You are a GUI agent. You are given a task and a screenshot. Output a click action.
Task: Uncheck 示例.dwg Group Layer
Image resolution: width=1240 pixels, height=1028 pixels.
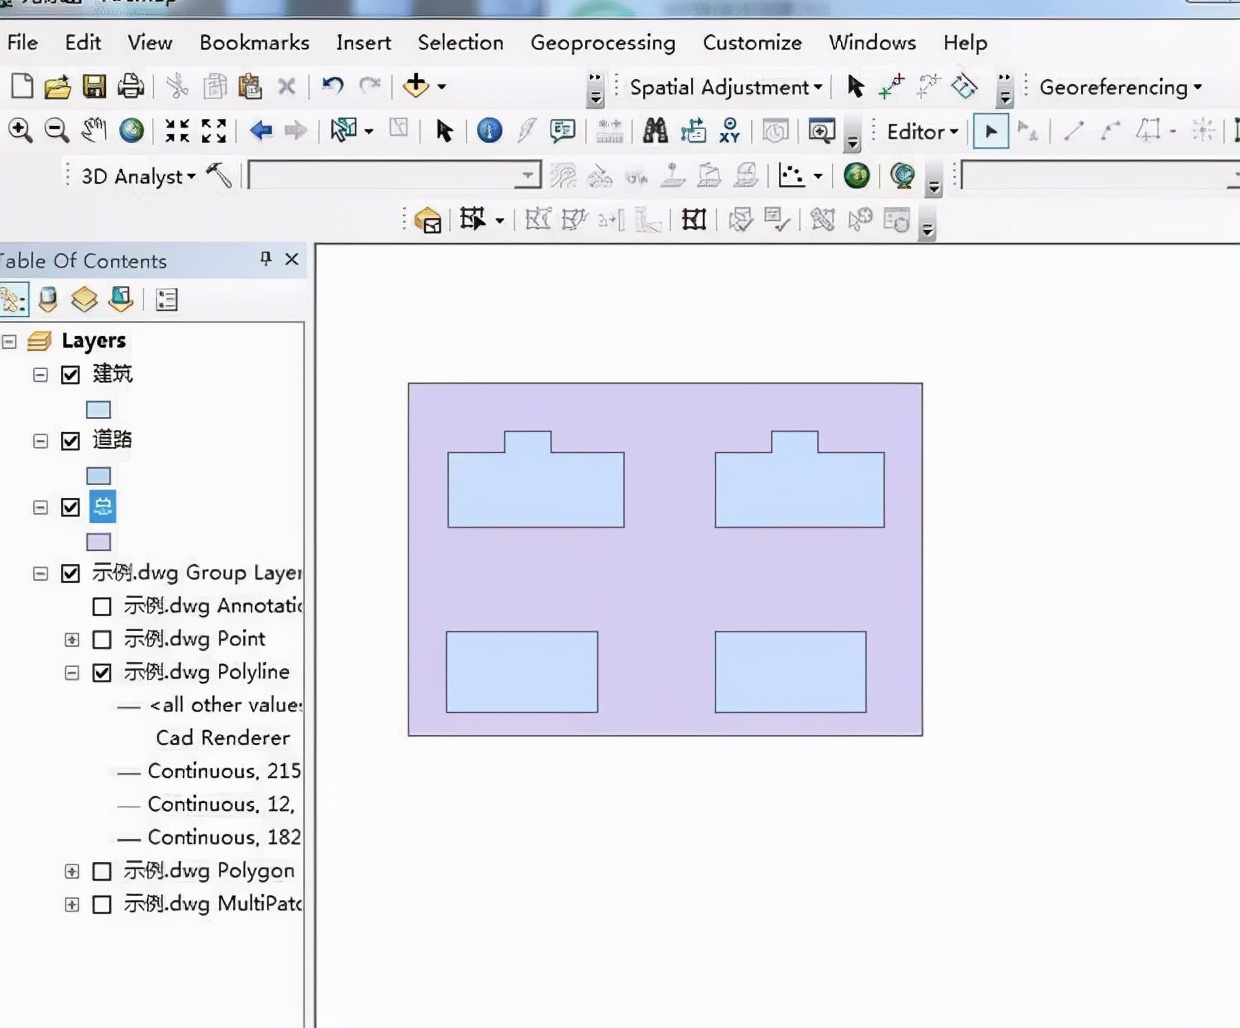click(x=70, y=573)
